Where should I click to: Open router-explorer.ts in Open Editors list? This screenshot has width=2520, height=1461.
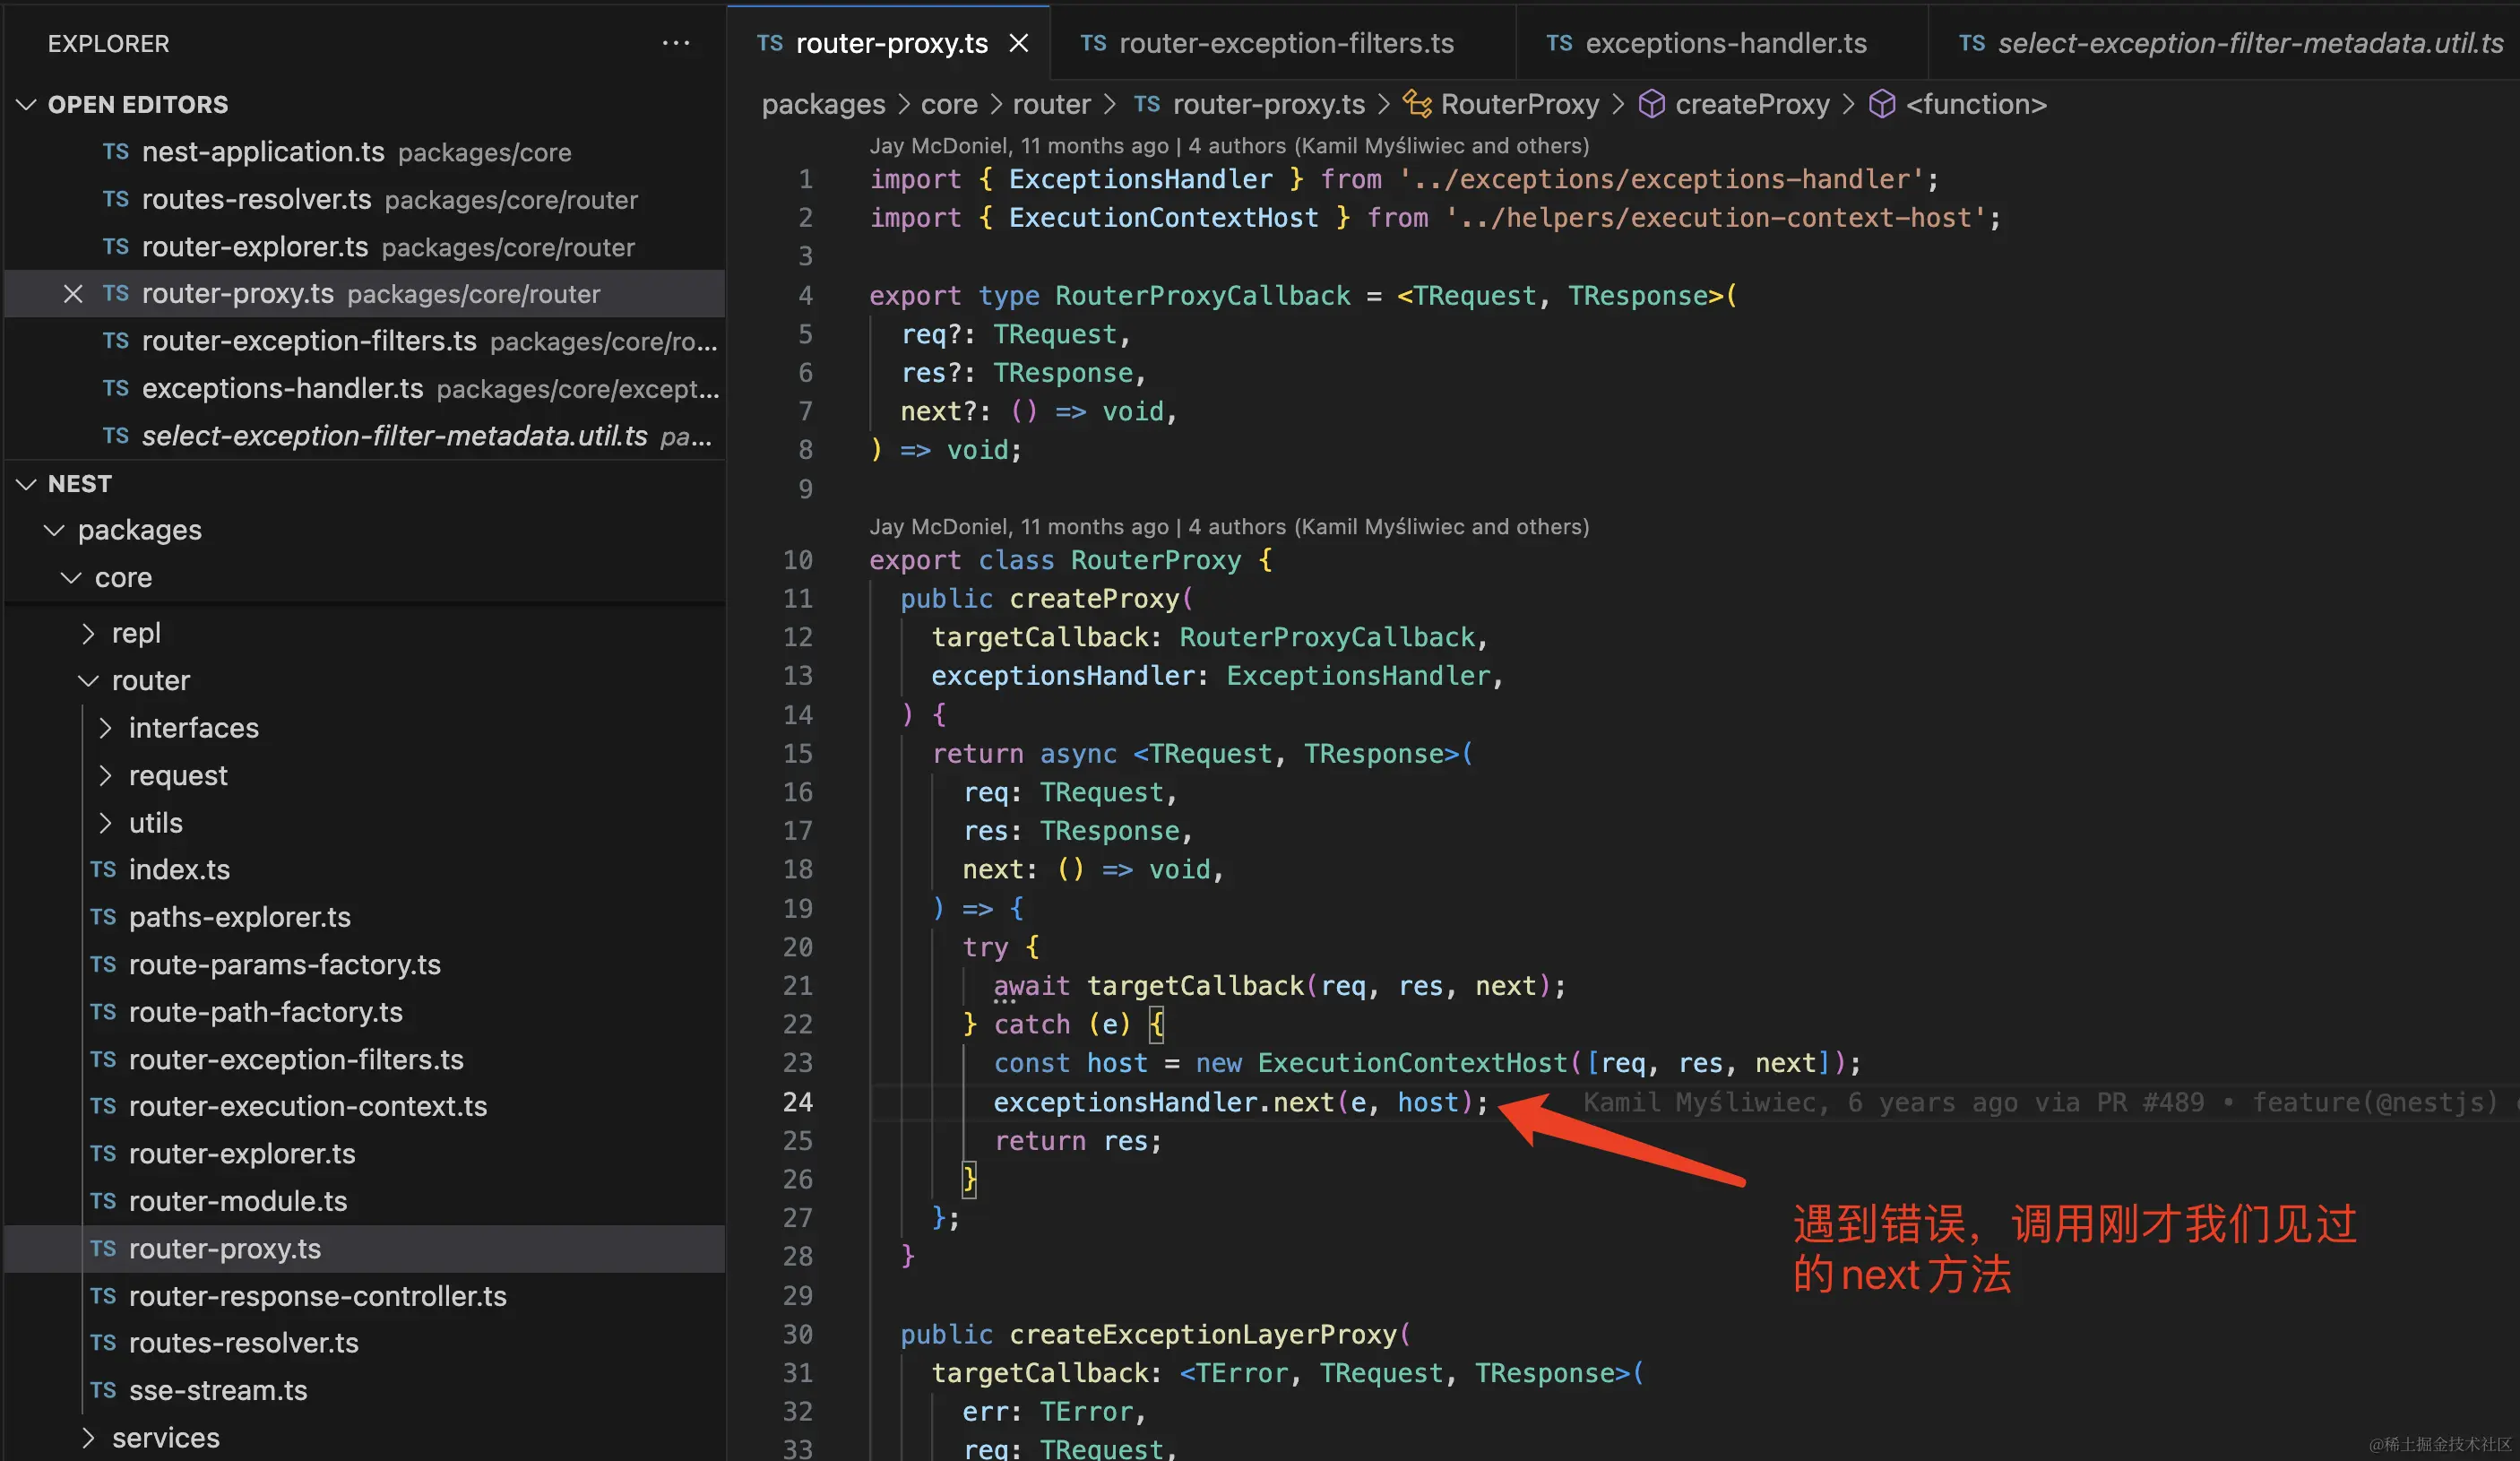coord(365,247)
